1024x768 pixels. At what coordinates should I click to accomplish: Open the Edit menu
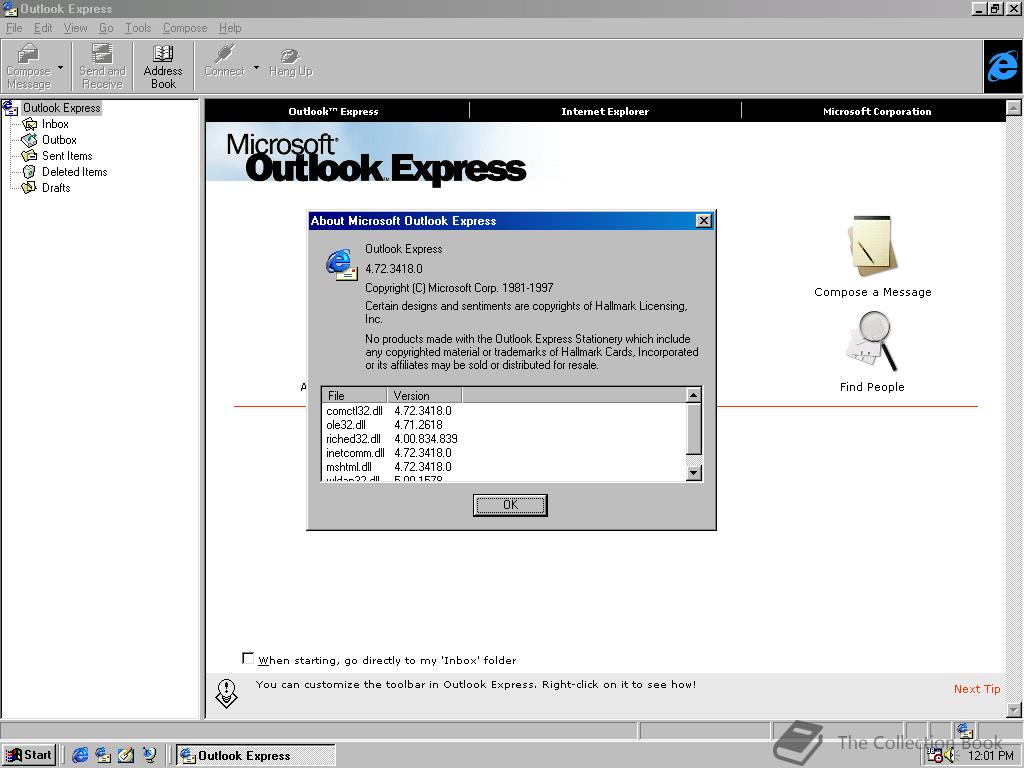[43, 28]
